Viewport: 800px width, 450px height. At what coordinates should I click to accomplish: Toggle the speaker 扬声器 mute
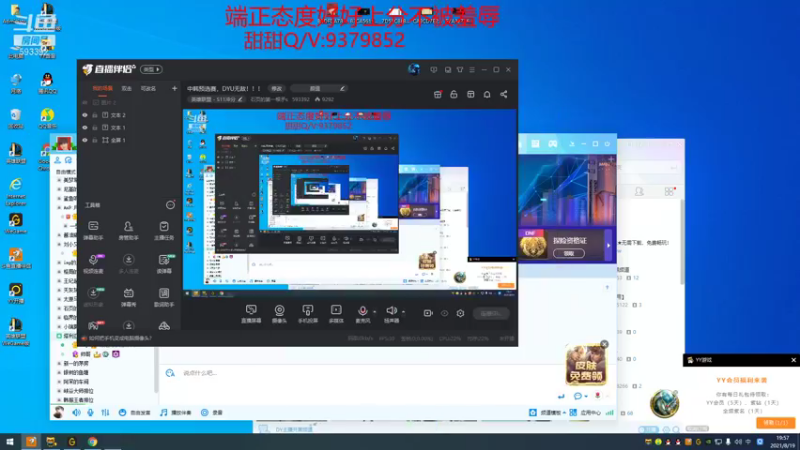(391, 314)
